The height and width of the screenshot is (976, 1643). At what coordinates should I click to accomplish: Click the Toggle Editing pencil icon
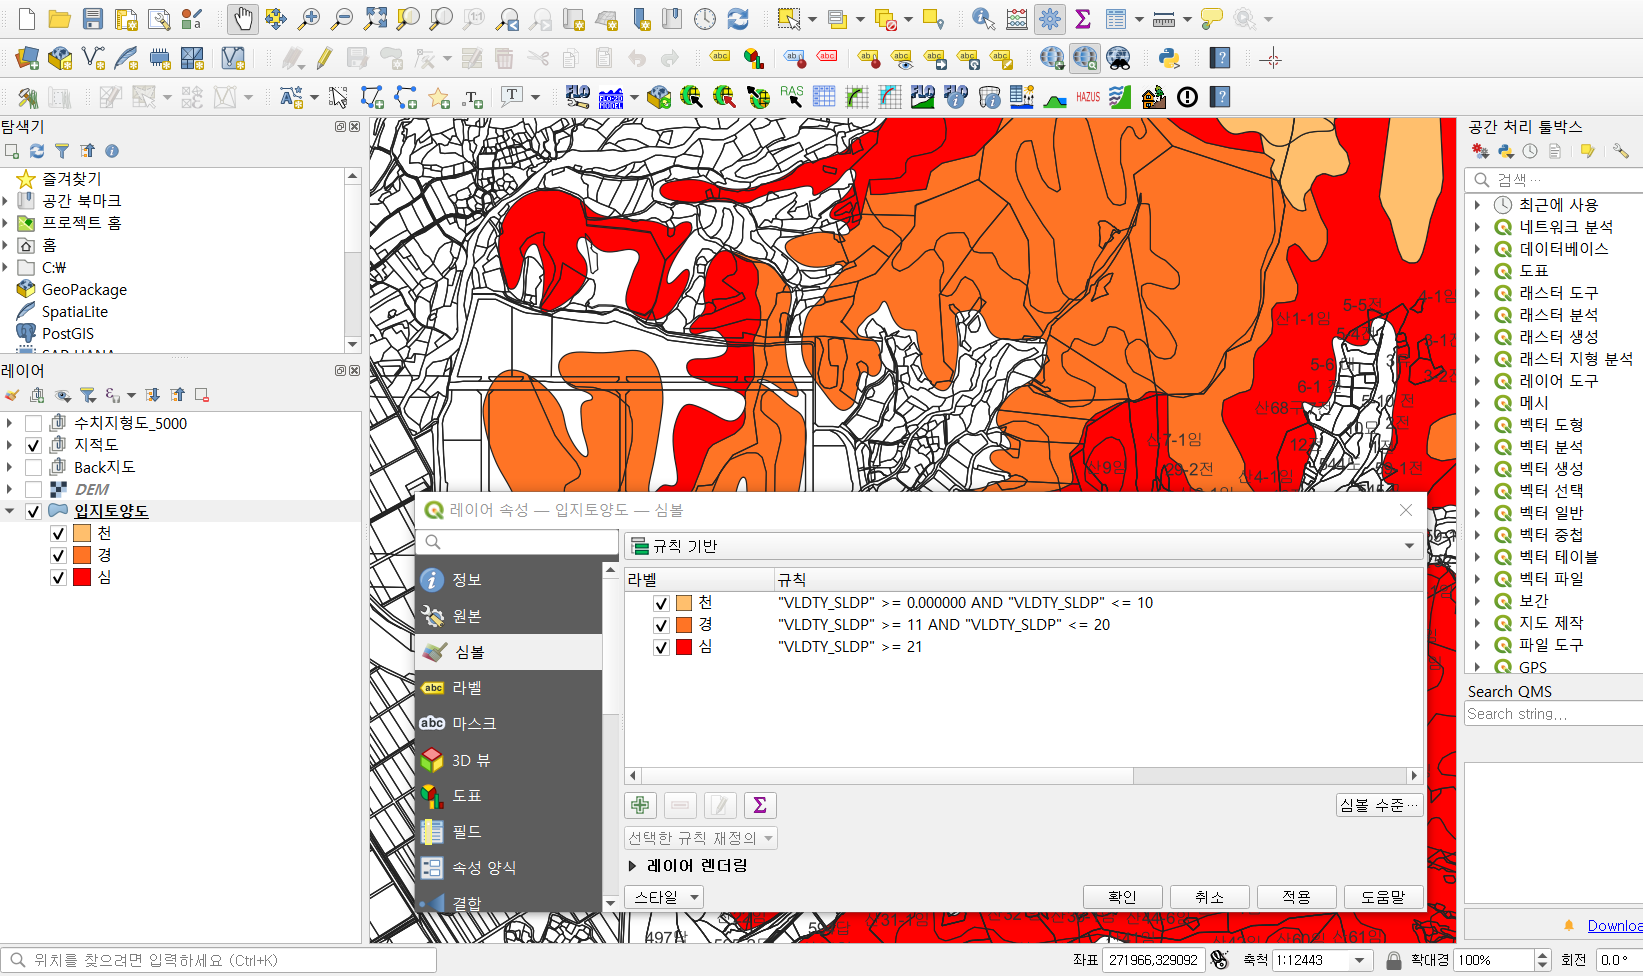324,58
